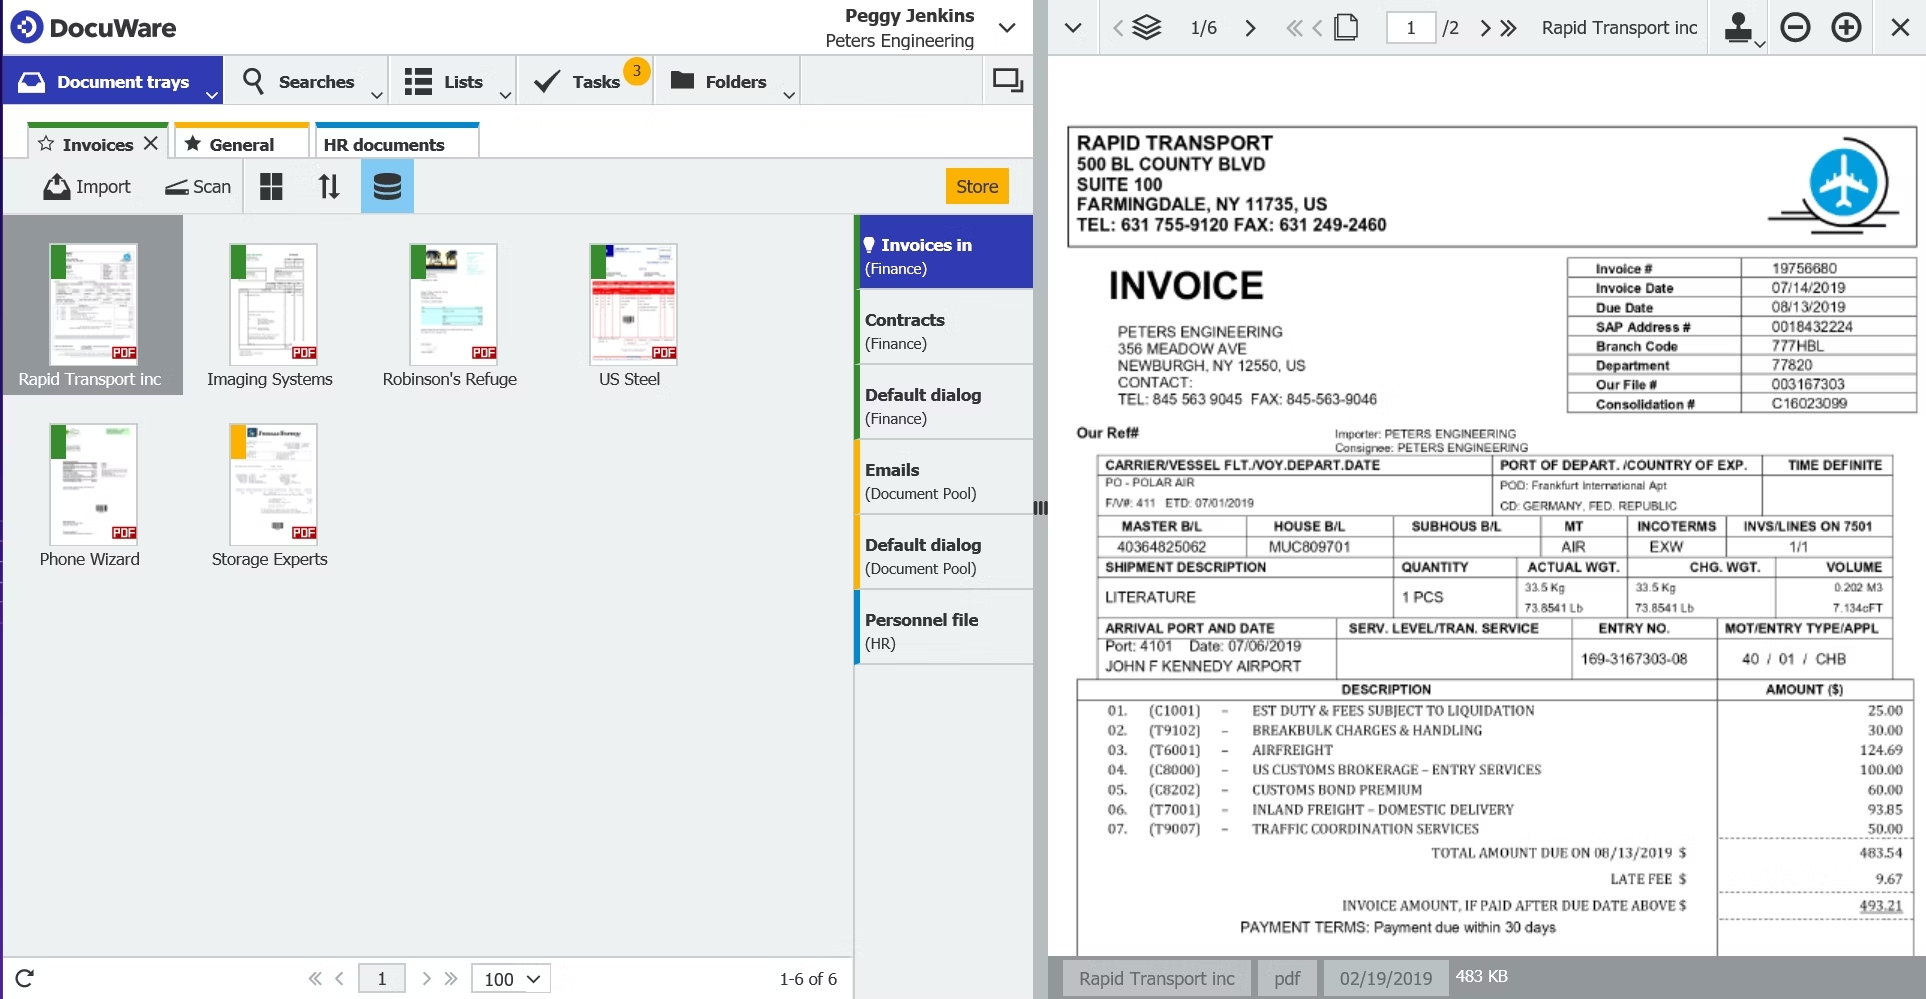Toggle the database stack view button

(387, 187)
